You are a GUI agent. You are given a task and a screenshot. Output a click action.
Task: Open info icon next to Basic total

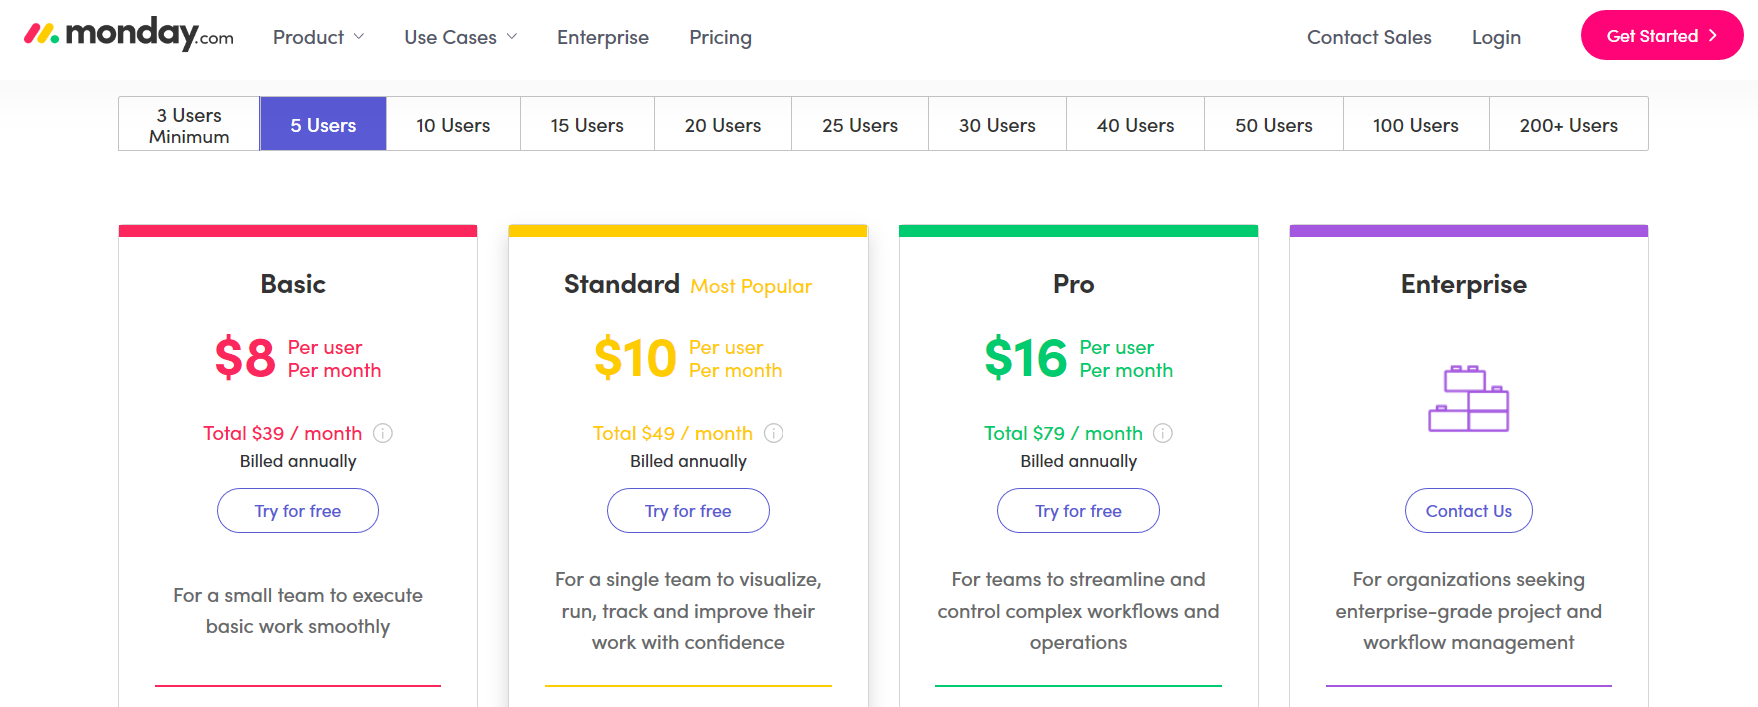pos(383,433)
